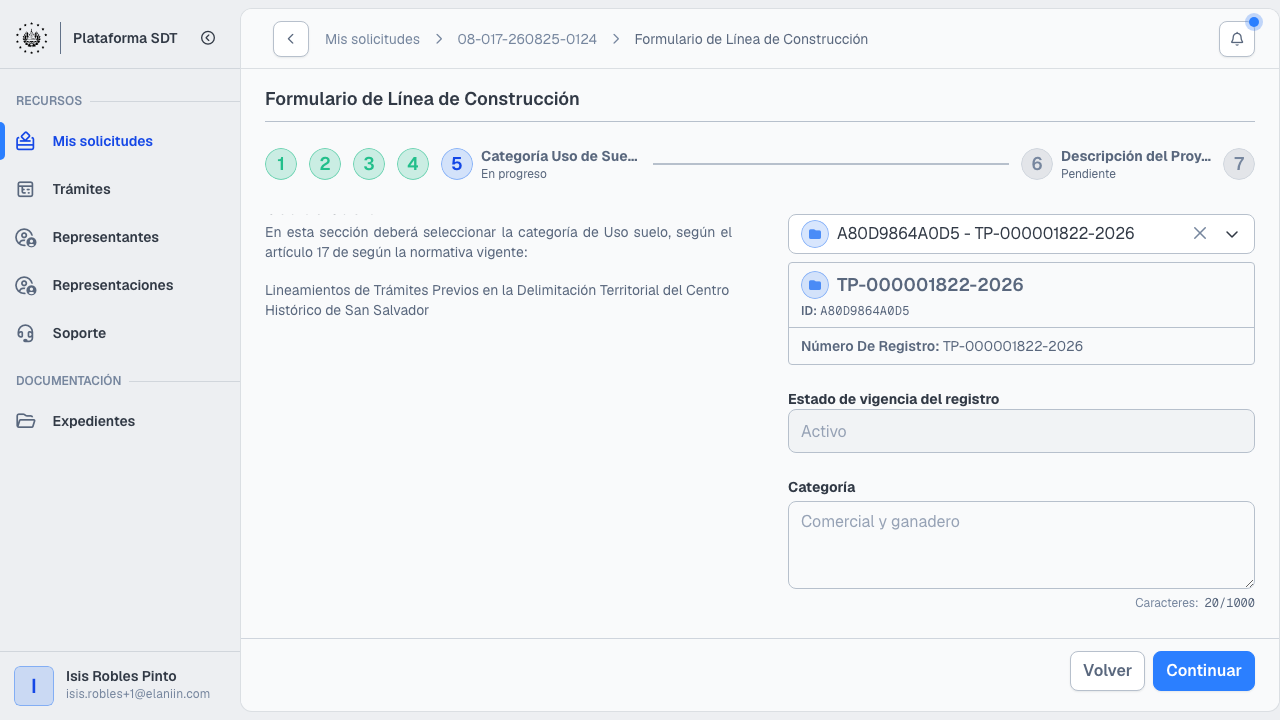This screenshot has width=1280, height=720.
Task: Click email isis.robles+1@elaniin.com
Action: coord(138,694)
